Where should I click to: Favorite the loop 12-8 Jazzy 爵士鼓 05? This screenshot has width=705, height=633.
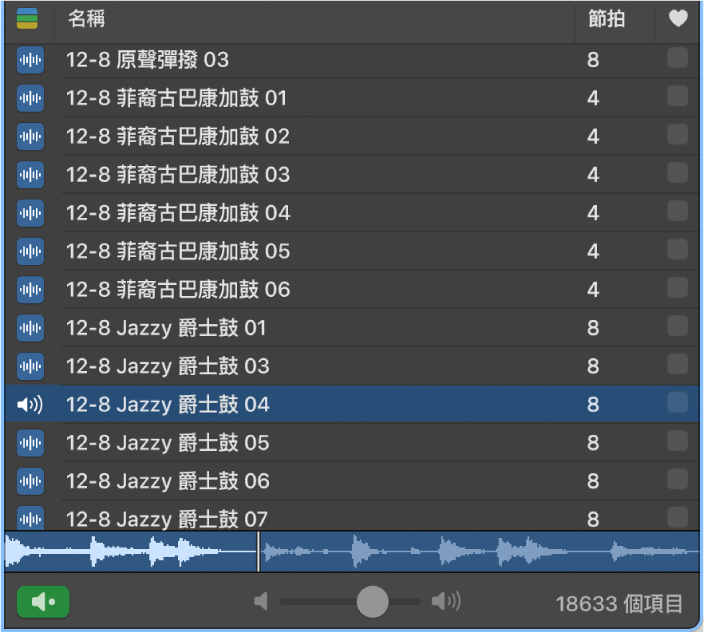click(x=678, y=441)
